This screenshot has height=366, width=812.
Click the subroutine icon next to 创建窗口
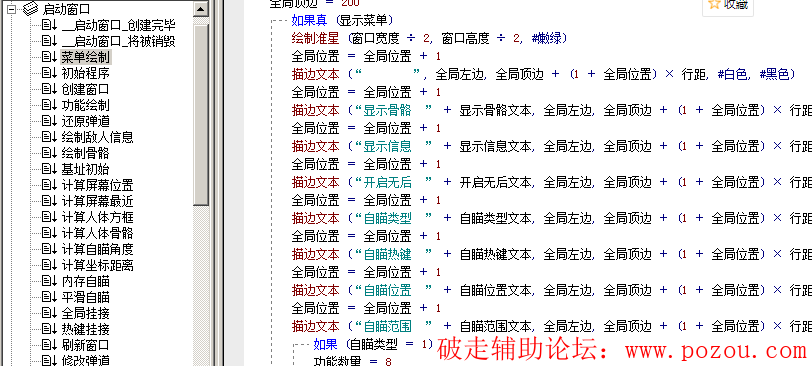pos(50,89)
